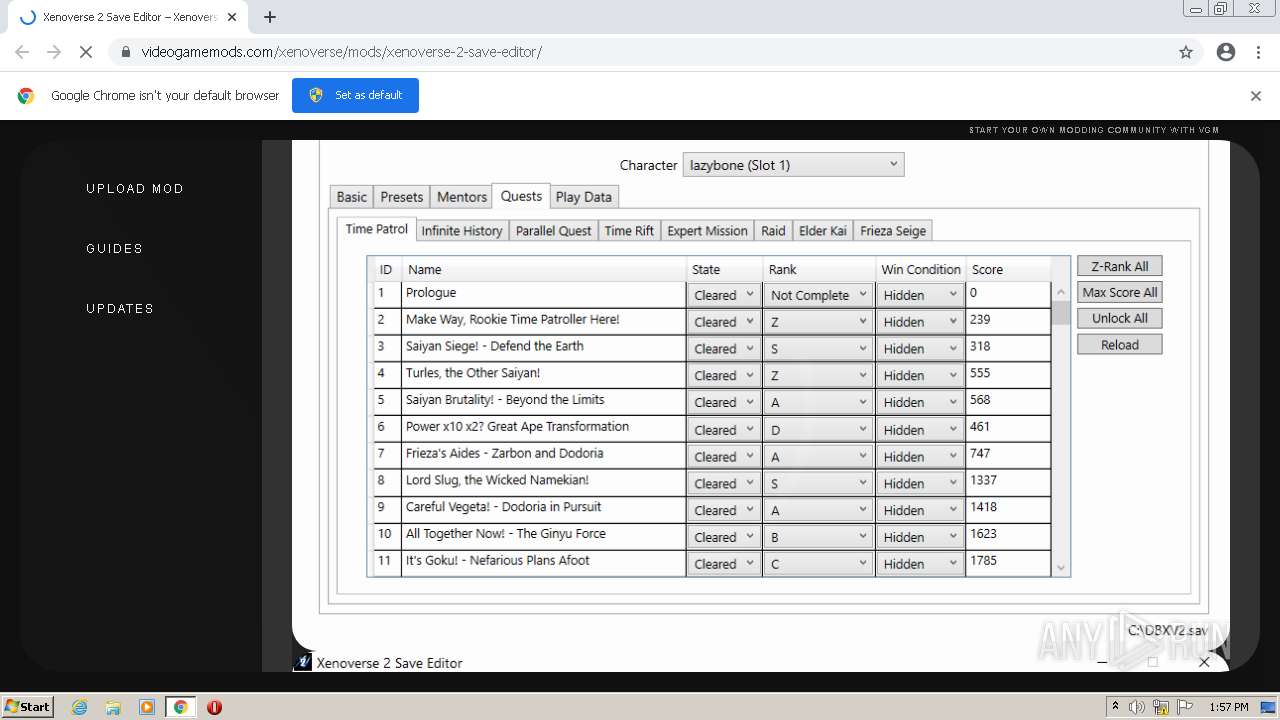Image resolution: width=1280 pixels, height=720 pixels.
Task: Select quest name Frieza's Aides - Zarbon and Dodoria
Action: [504, 453]
